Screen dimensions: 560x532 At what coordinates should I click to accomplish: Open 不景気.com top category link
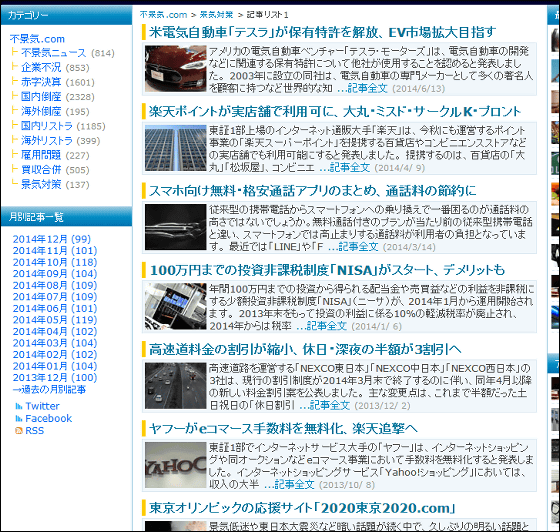37,39
